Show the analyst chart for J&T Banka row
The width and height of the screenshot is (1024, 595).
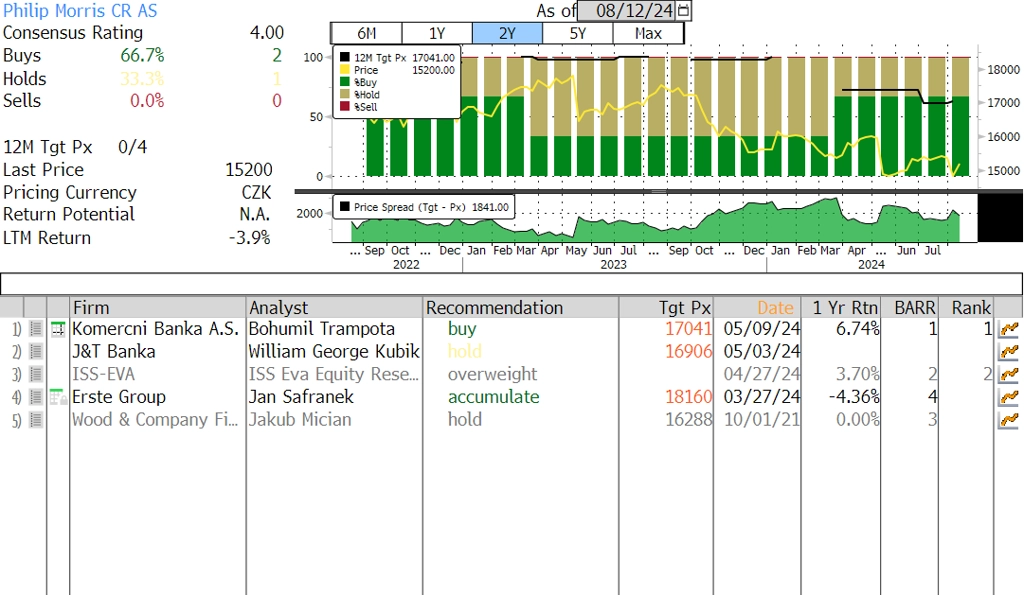click(1009, 352)
